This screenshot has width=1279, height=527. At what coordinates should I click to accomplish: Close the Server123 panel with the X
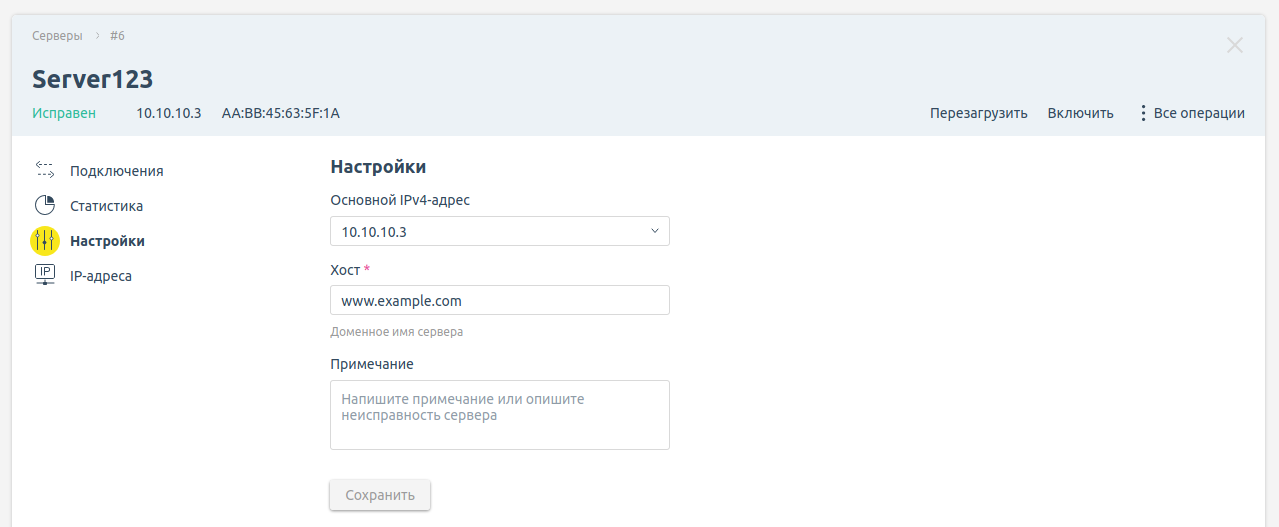pos(1235,45)
